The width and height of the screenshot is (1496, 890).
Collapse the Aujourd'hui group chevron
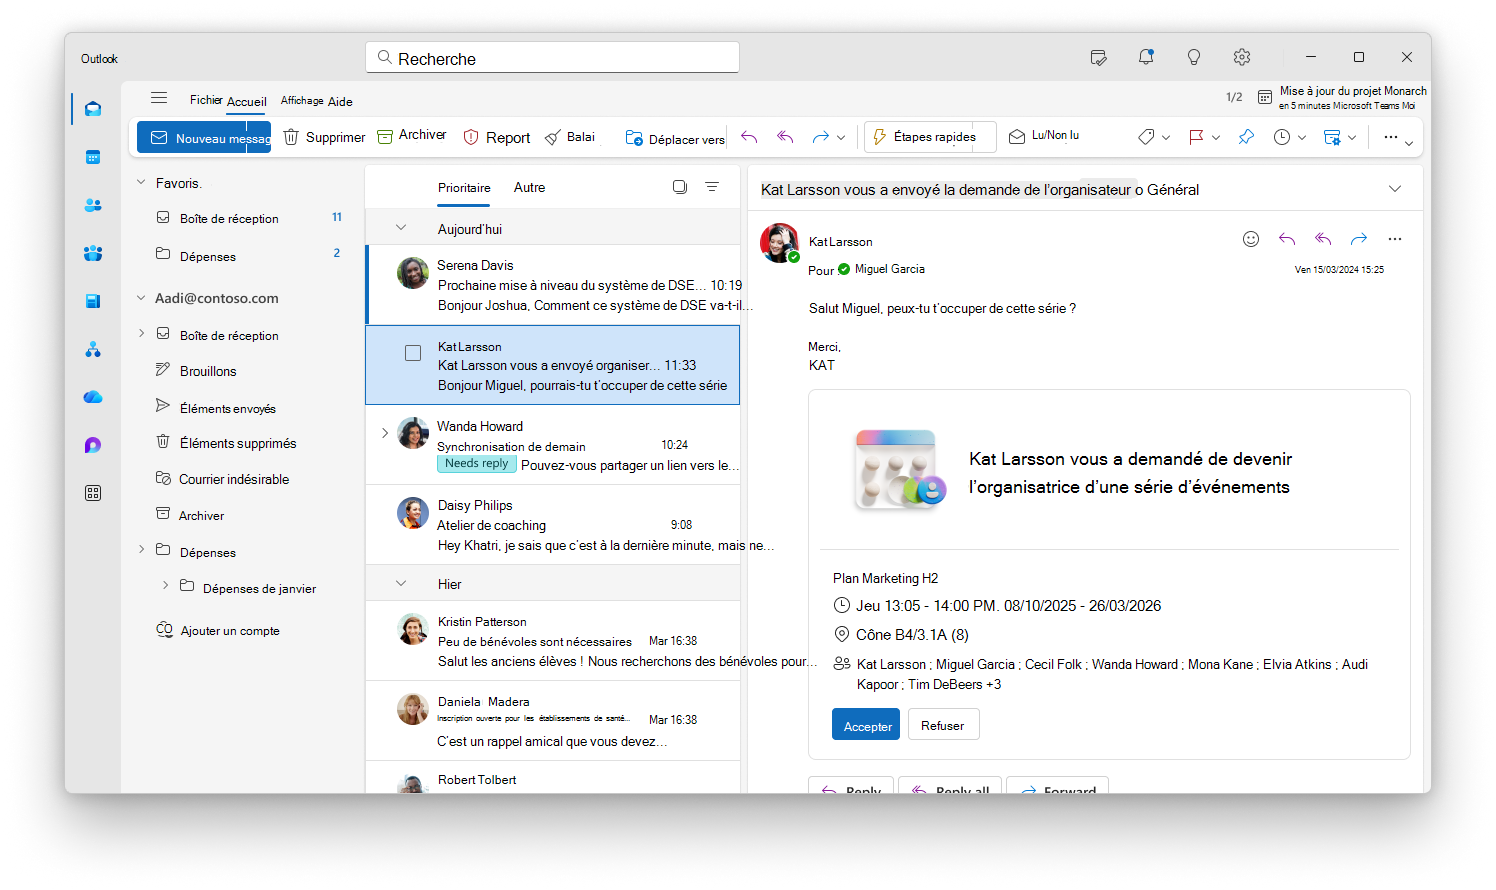pyautogui.click(x=401, y=228)
